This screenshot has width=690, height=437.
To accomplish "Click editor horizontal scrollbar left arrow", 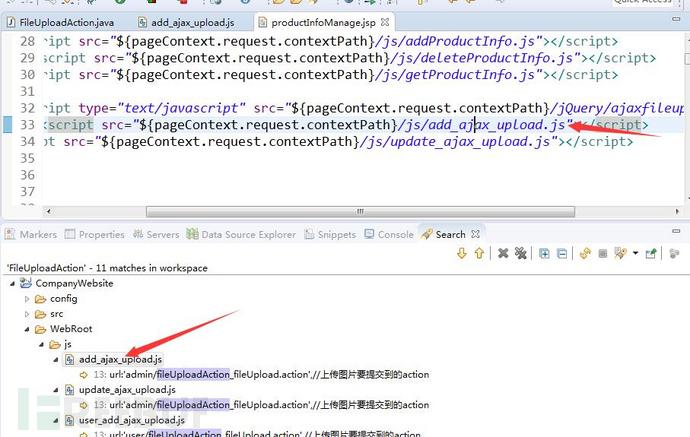I will (x=48, y=211).
